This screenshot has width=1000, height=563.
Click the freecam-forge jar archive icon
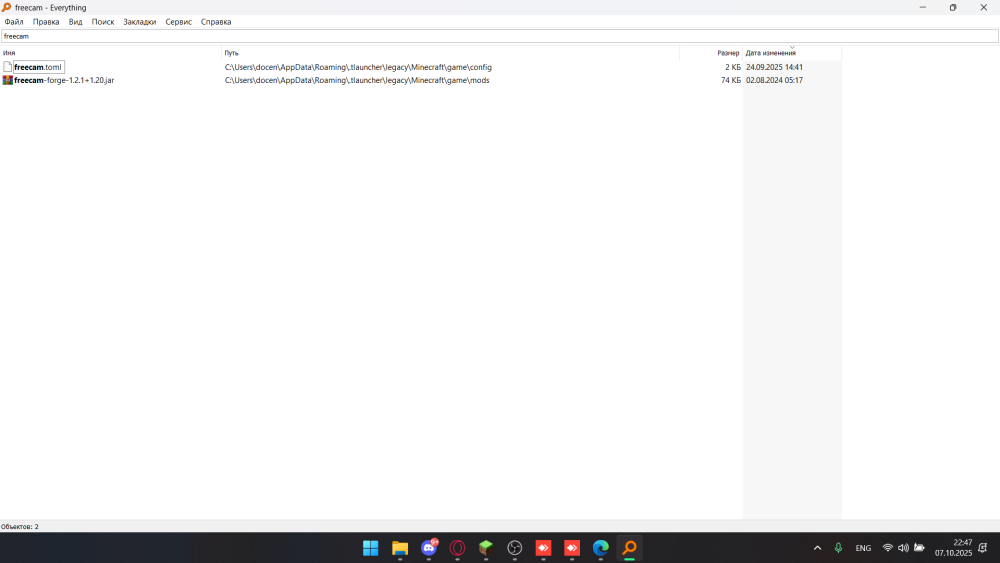coord(8,80)
